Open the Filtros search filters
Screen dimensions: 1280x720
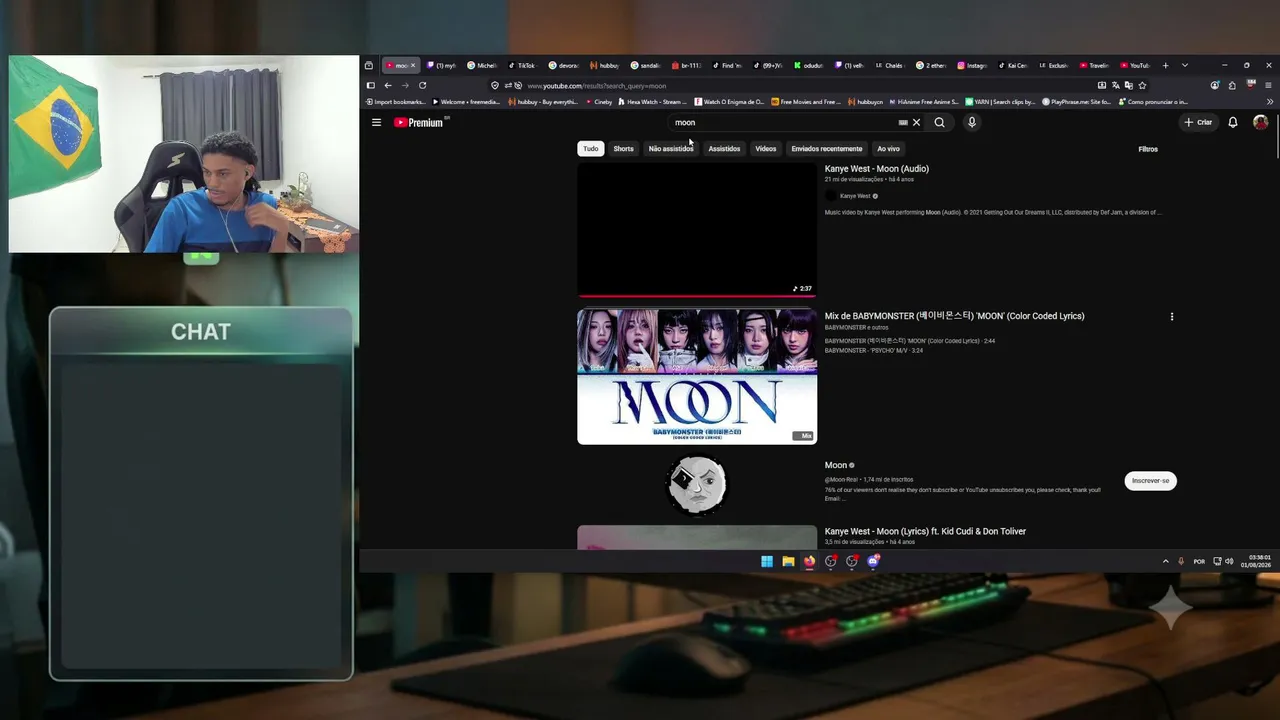click(x=1148, y=149)
